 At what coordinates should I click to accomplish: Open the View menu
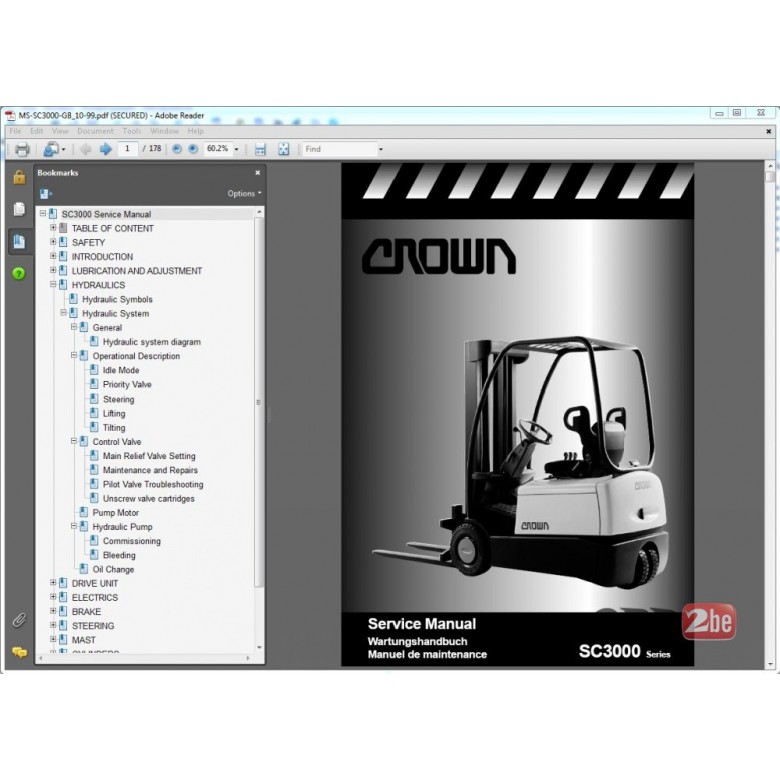60,131
